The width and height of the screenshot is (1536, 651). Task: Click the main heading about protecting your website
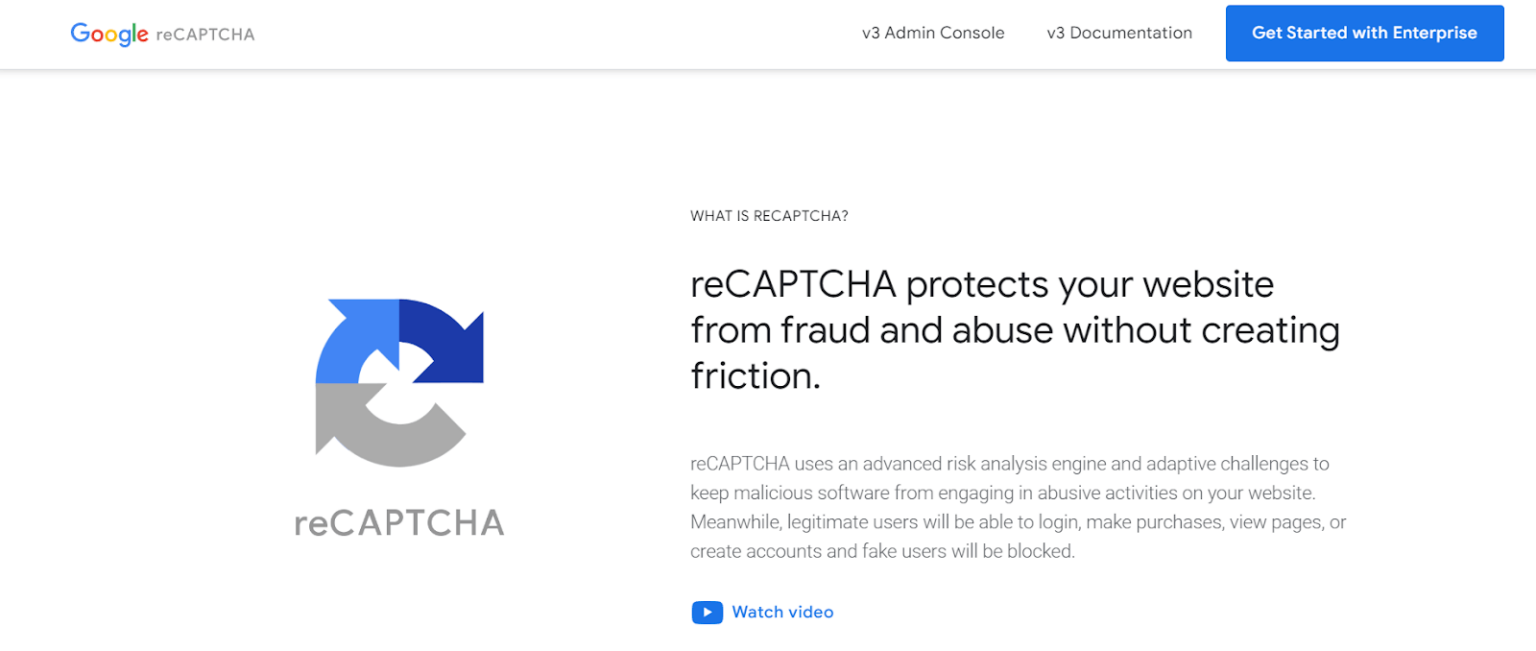[x=1014, y=330]
